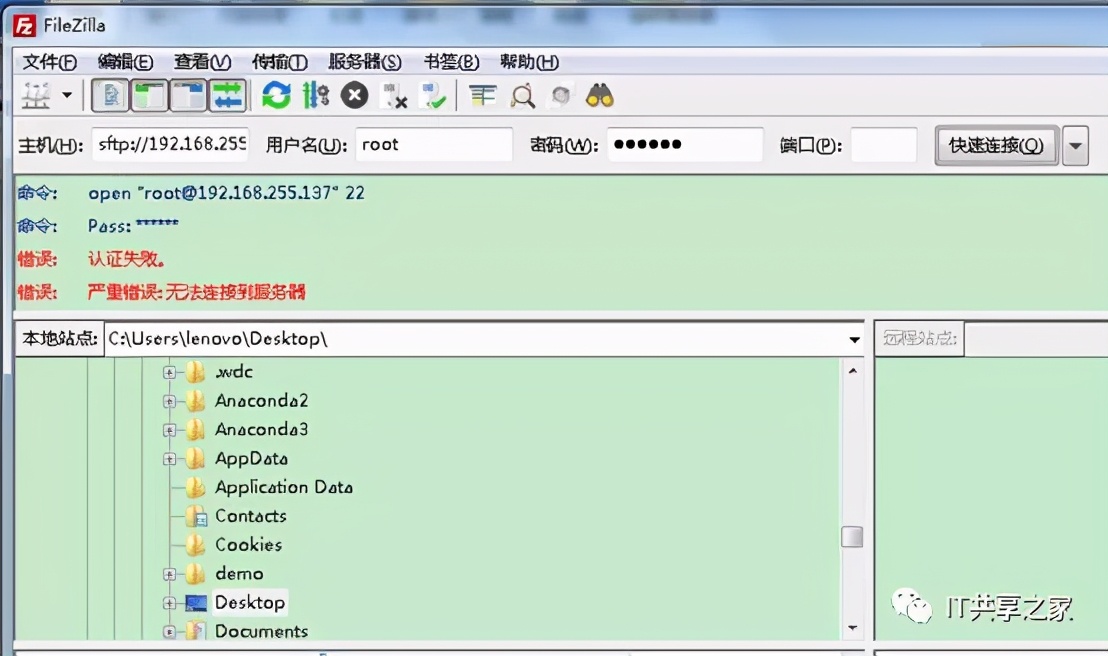Disconnect from current server icon
The image size is (1108, 656).
click(394, 95)
